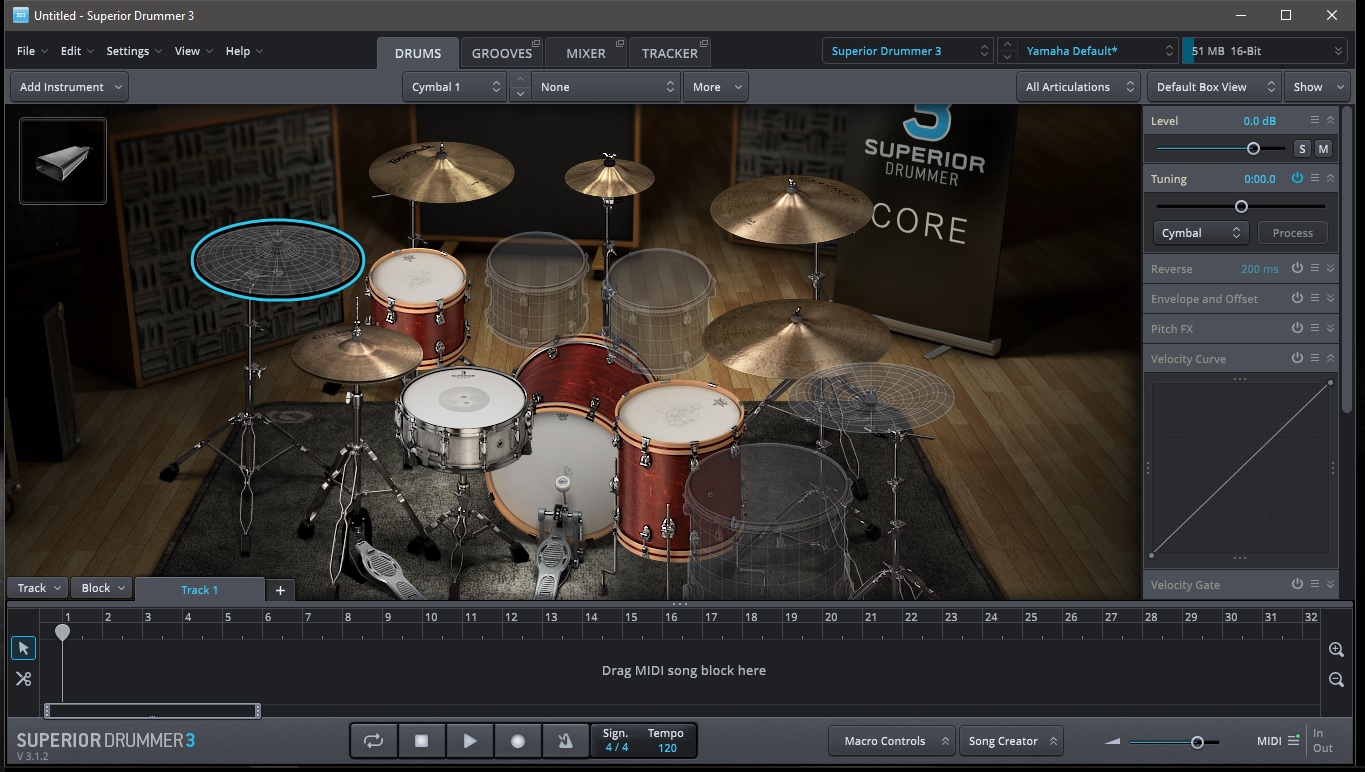This screenshot has width=1365, height=772.
Task: Click the arrow select tool
Action: pyautogui.click(x=24, y=648)
